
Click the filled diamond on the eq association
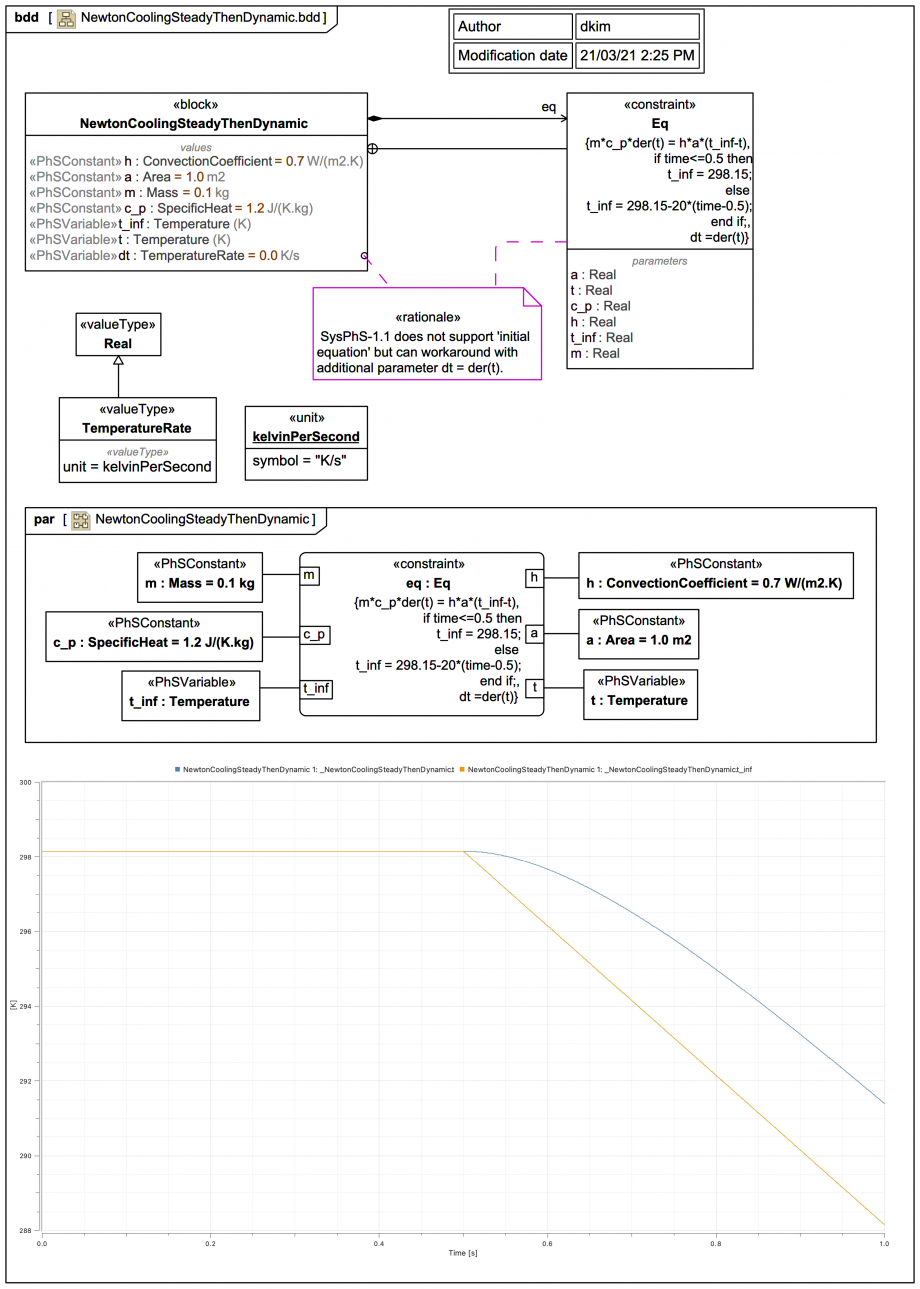coord(375,119)
